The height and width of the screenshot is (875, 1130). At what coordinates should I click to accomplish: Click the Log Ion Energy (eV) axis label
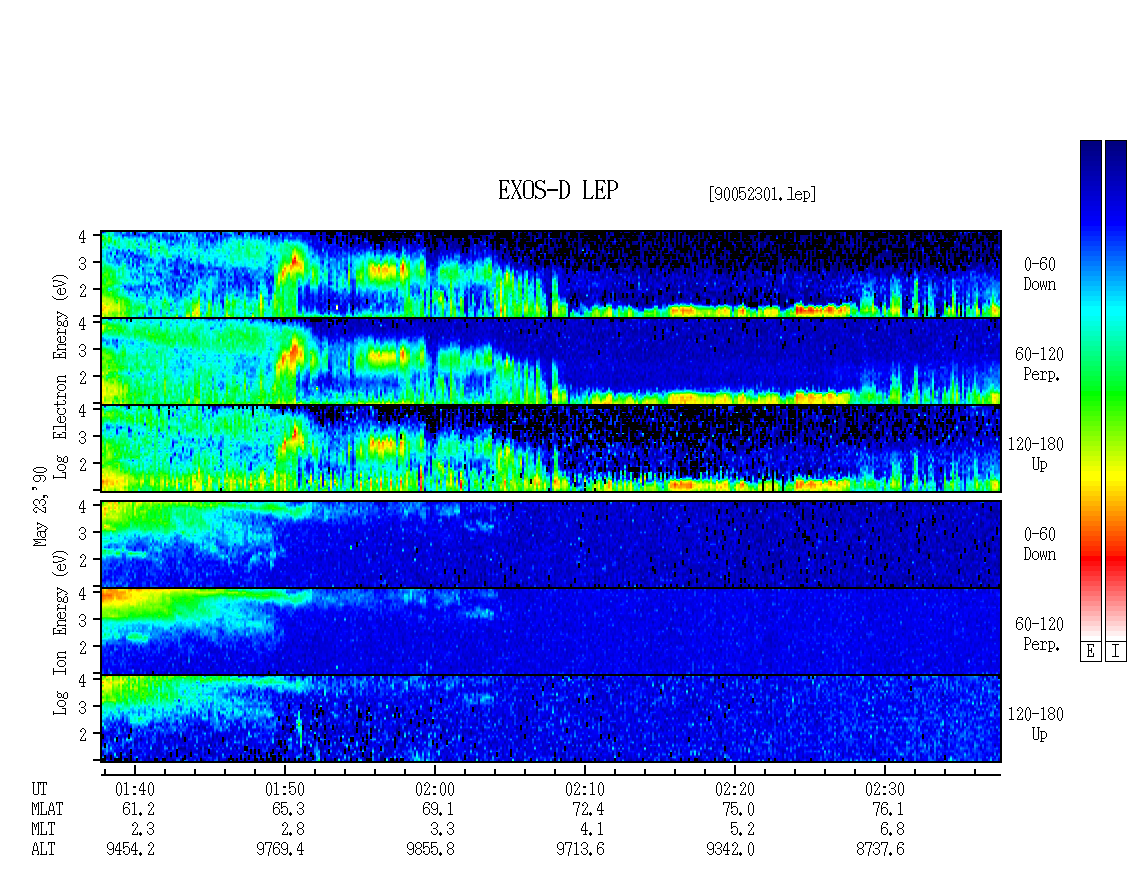[61, 633]
